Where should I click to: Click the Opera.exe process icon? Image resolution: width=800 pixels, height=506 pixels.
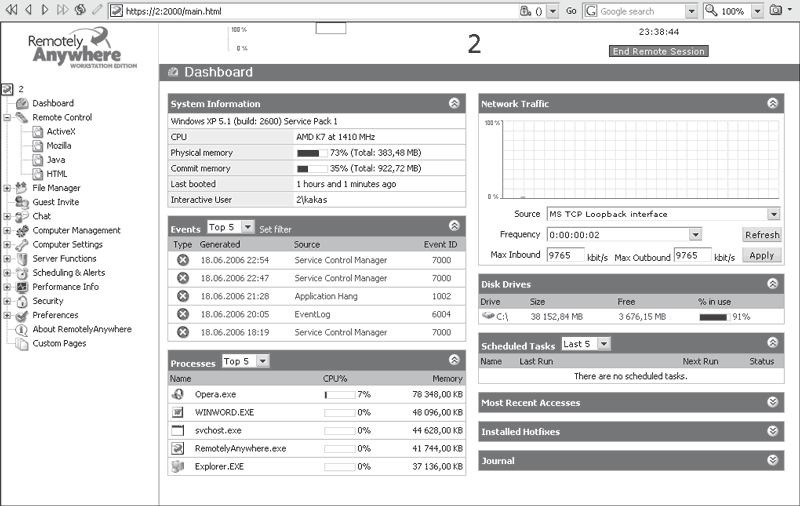pos(178,395)
